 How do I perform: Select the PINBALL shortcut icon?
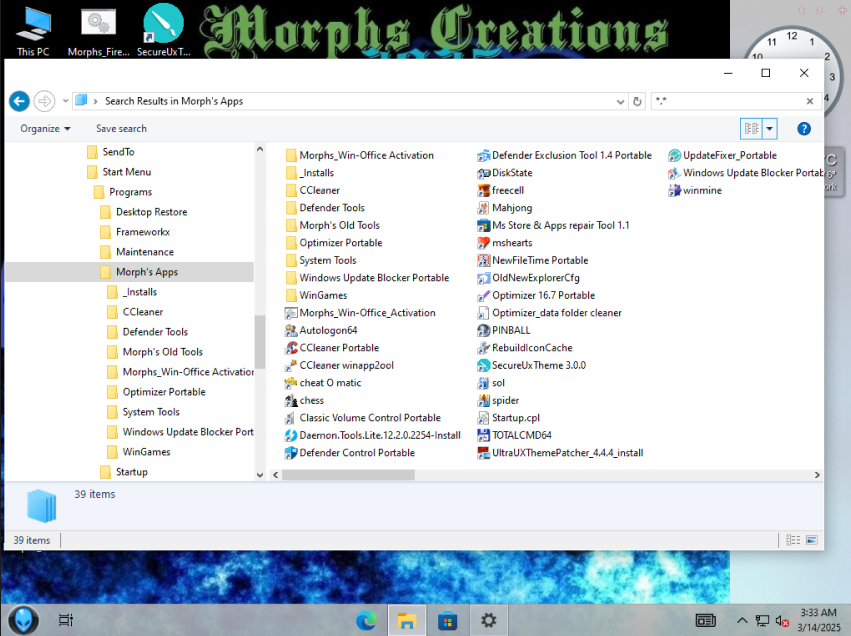[483, 330]
